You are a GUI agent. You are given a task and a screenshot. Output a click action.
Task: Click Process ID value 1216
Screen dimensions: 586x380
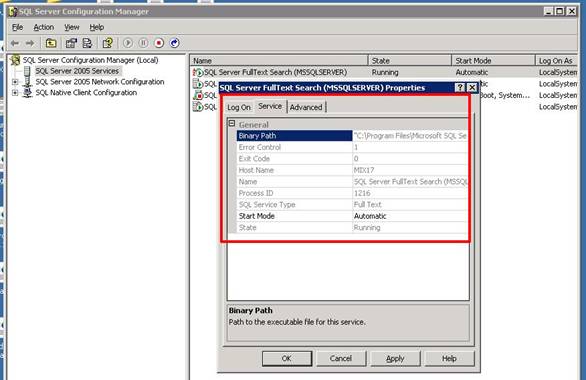click(362, 193)
